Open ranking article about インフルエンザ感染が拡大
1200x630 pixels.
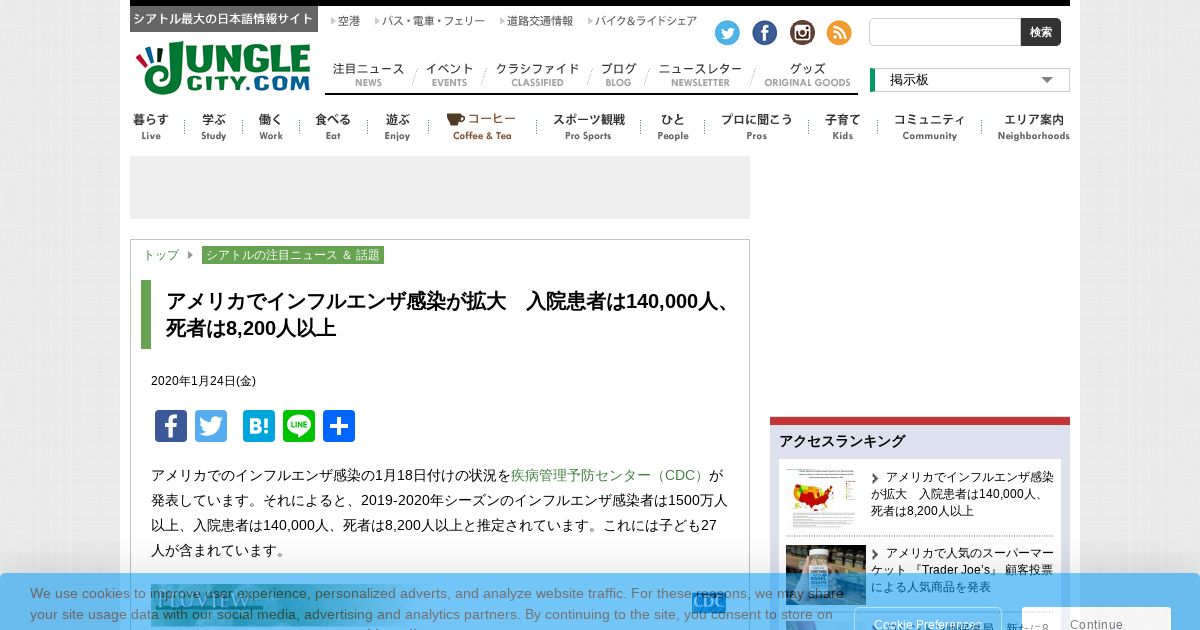pos(962,494)
